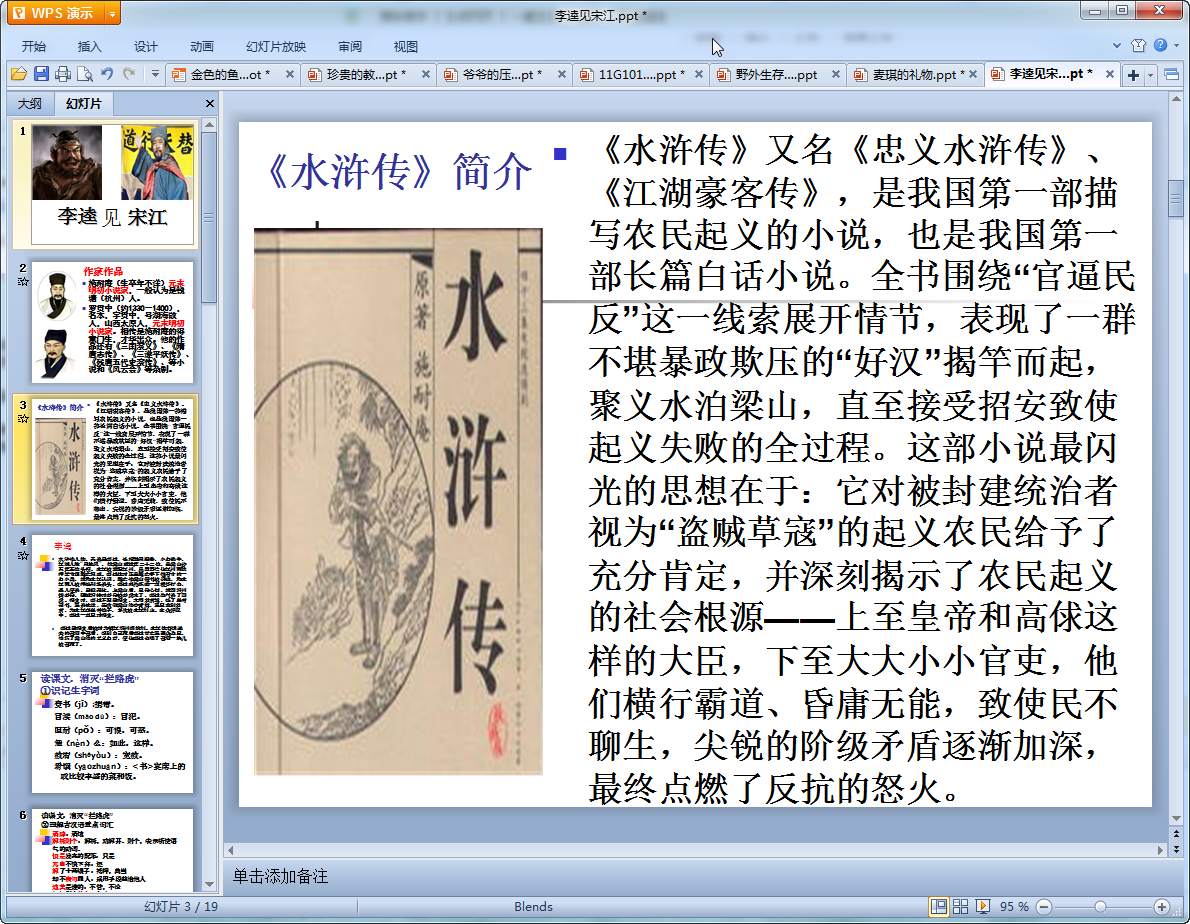Click the skin shirt icon at top right
The height and width of the screenshot is (924, 1190).
point(1138,46)
